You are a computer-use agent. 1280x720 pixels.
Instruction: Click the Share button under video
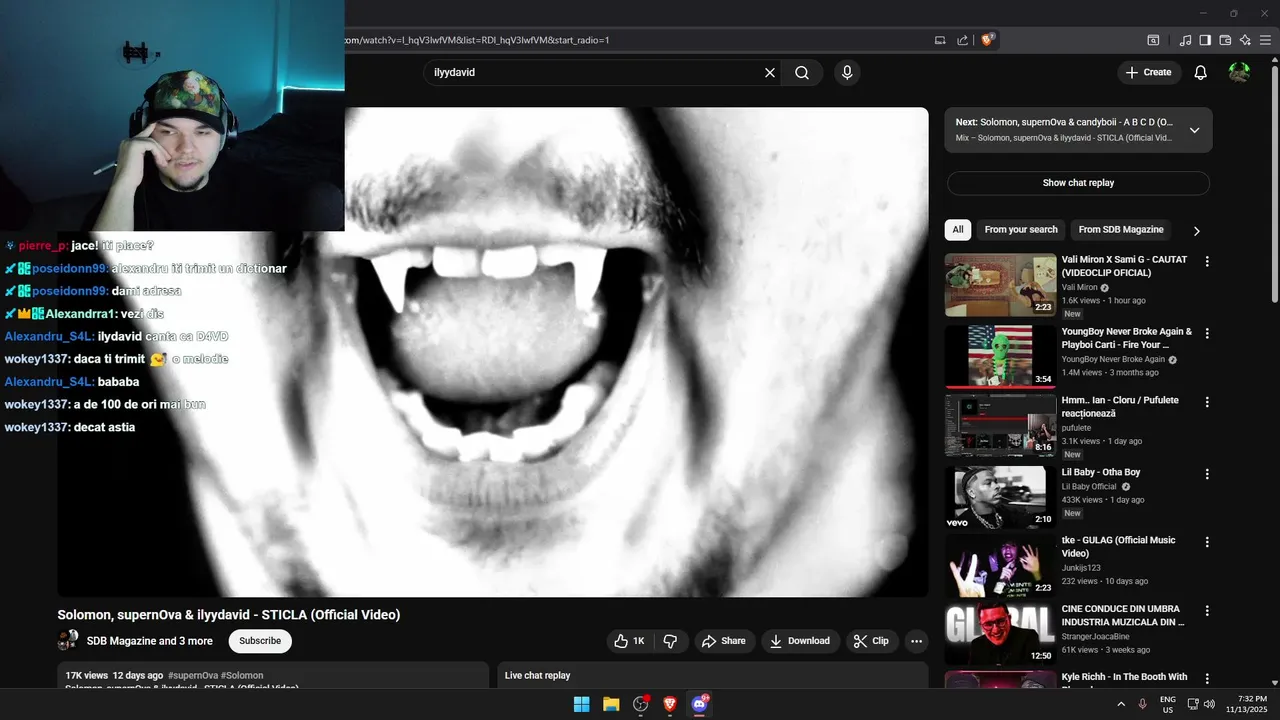pyautogui.click(x=723, y=641)
